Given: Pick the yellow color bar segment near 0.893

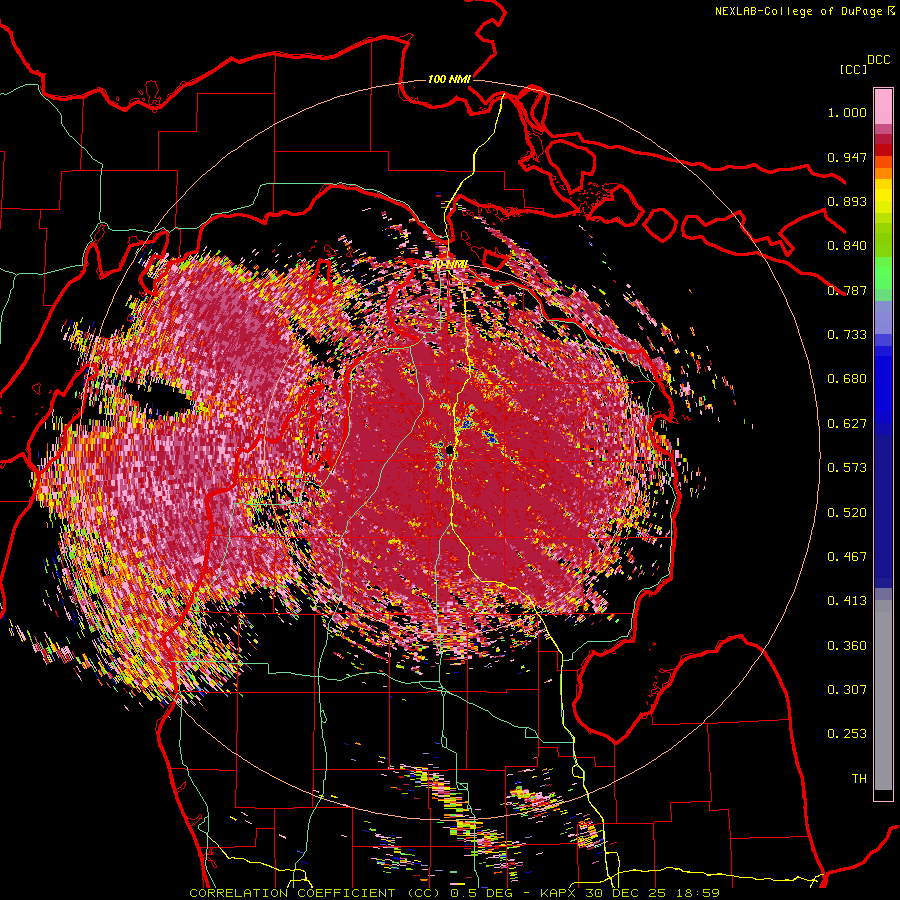Looking at the screenshot, I should point(883,197).
